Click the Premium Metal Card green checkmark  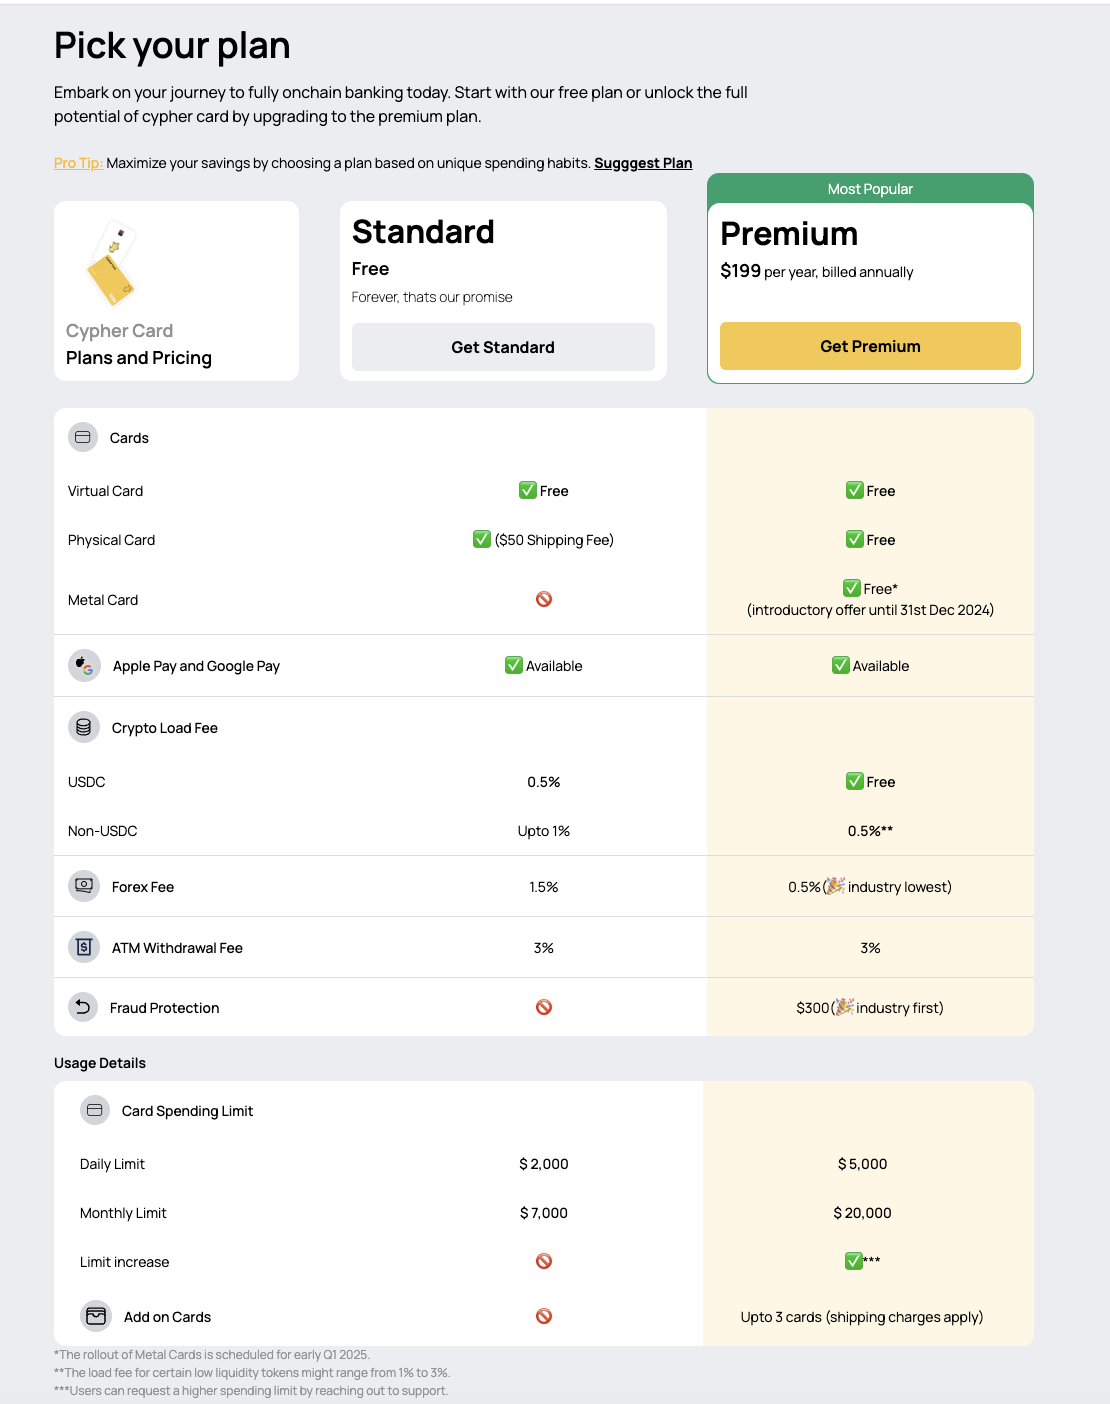point(852,588)
